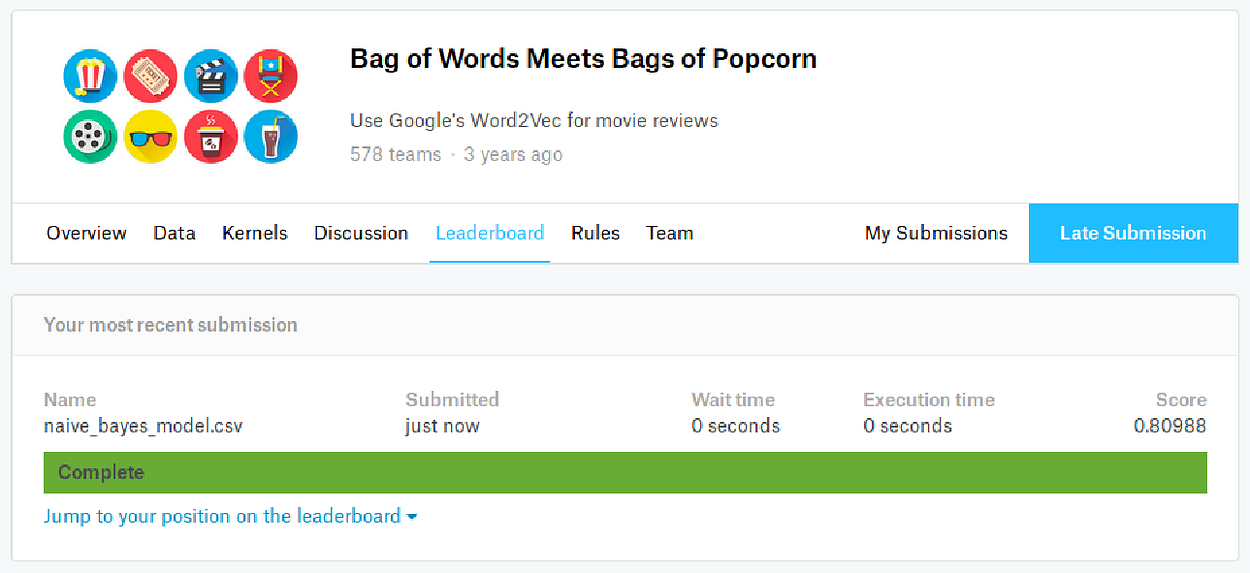
Task: Click the clapperboard icon
Action: [211, 76]
